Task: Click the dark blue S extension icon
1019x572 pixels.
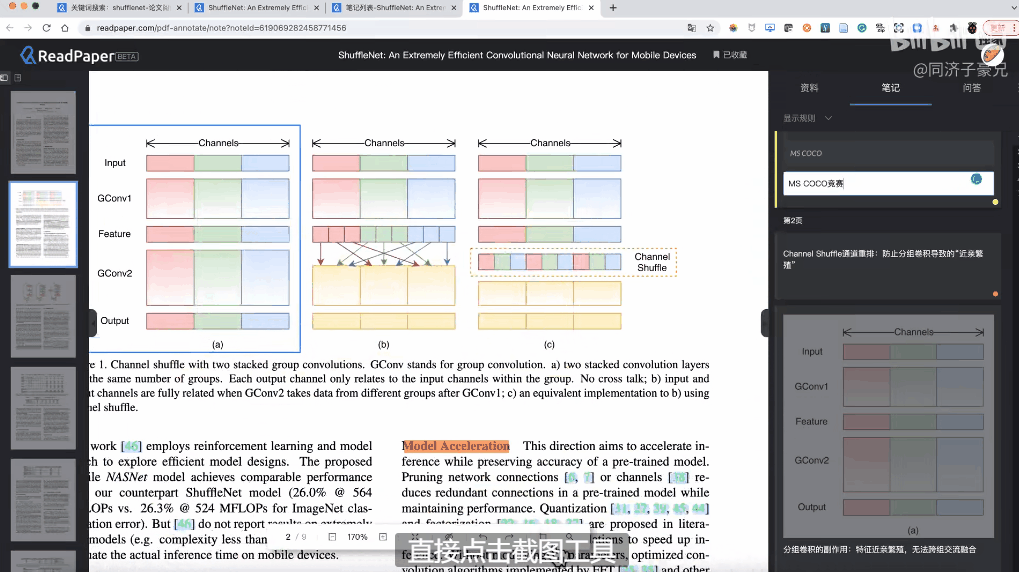Action: [825, 28]
